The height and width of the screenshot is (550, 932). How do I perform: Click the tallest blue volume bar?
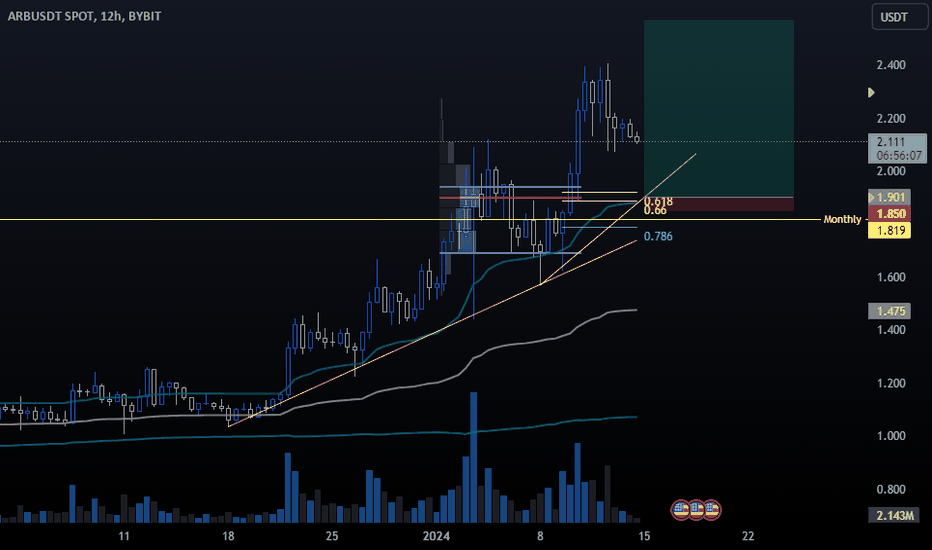pyautogui.click(x=474, y=457)
